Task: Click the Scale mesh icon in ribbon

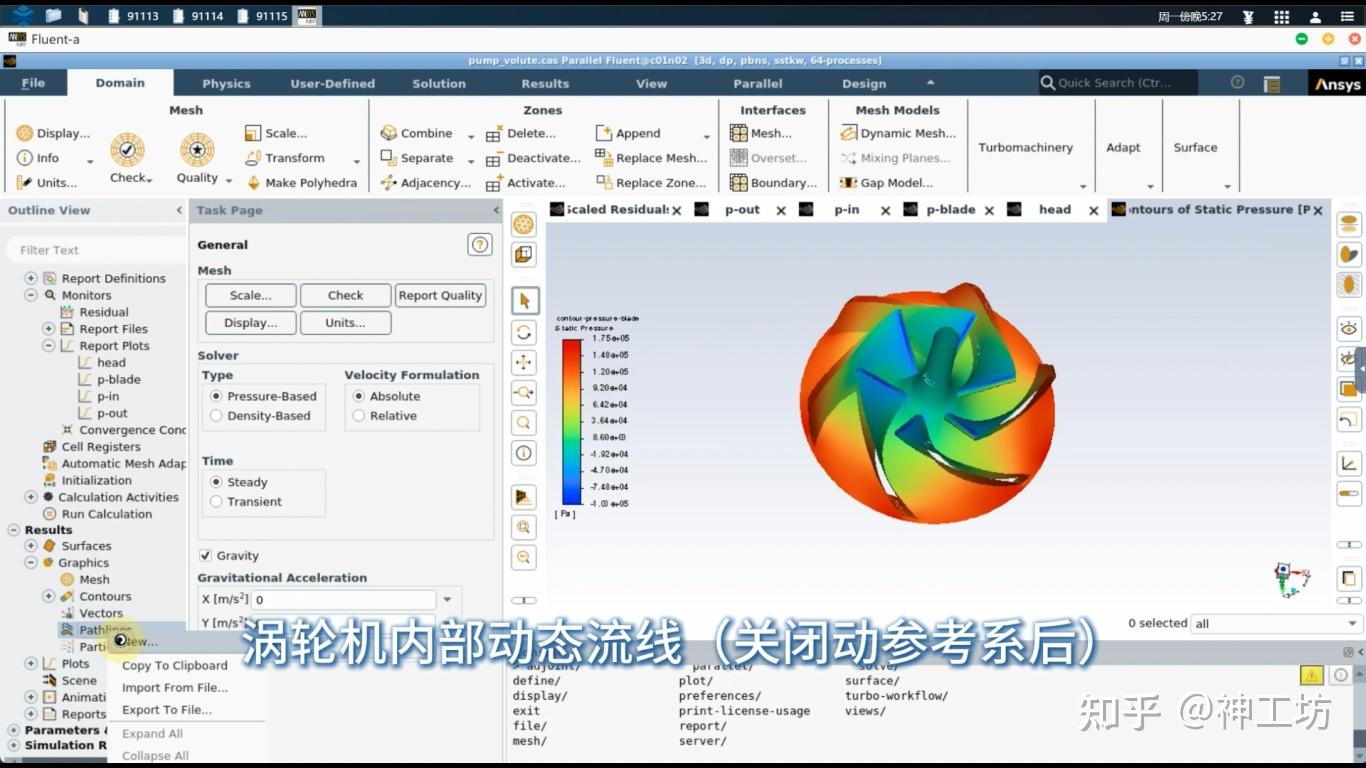Action: (x=253, y=133)
